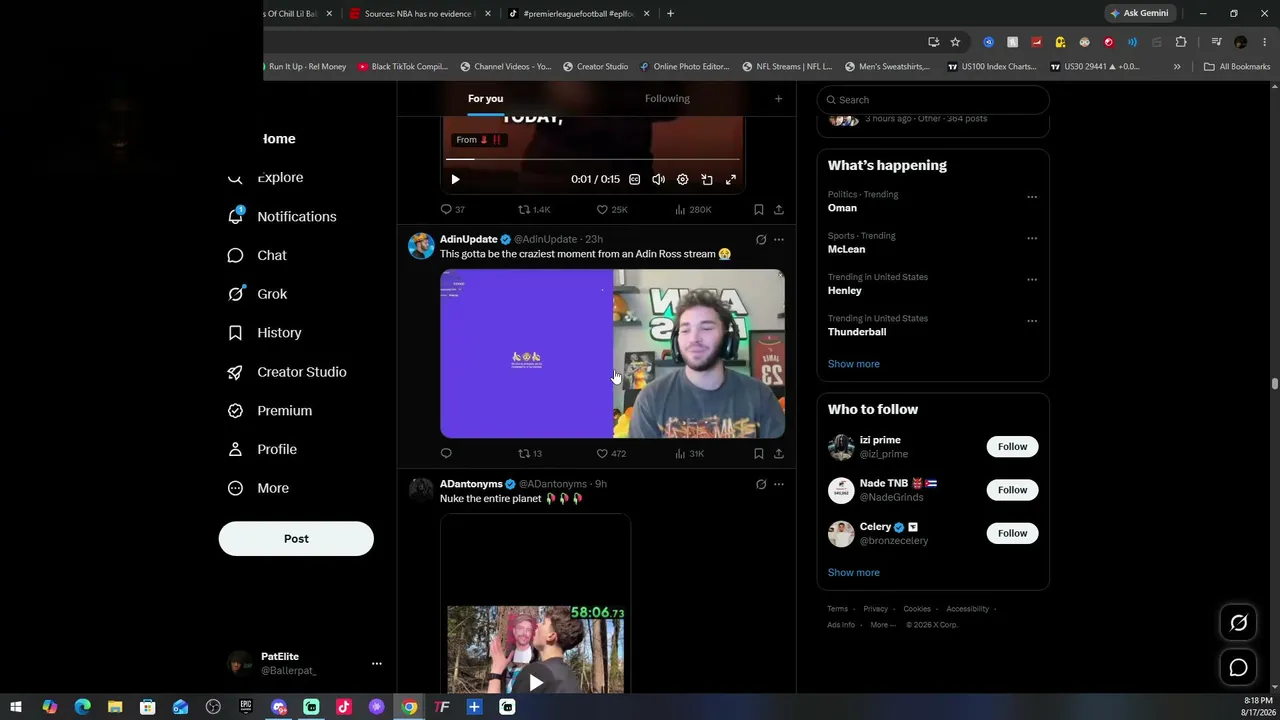Open video settings gear in player
The image size is (1280, 720).
(683, 180)
